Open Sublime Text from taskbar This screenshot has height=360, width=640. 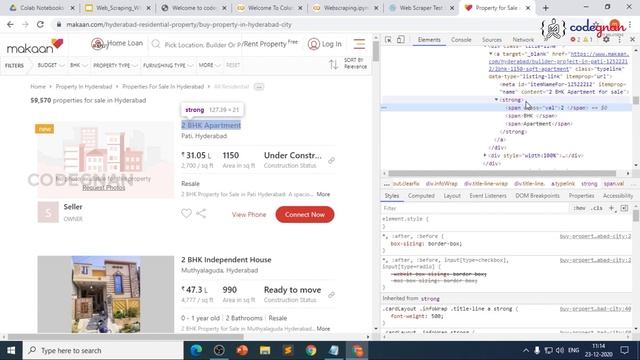click(x=288, y=351)
